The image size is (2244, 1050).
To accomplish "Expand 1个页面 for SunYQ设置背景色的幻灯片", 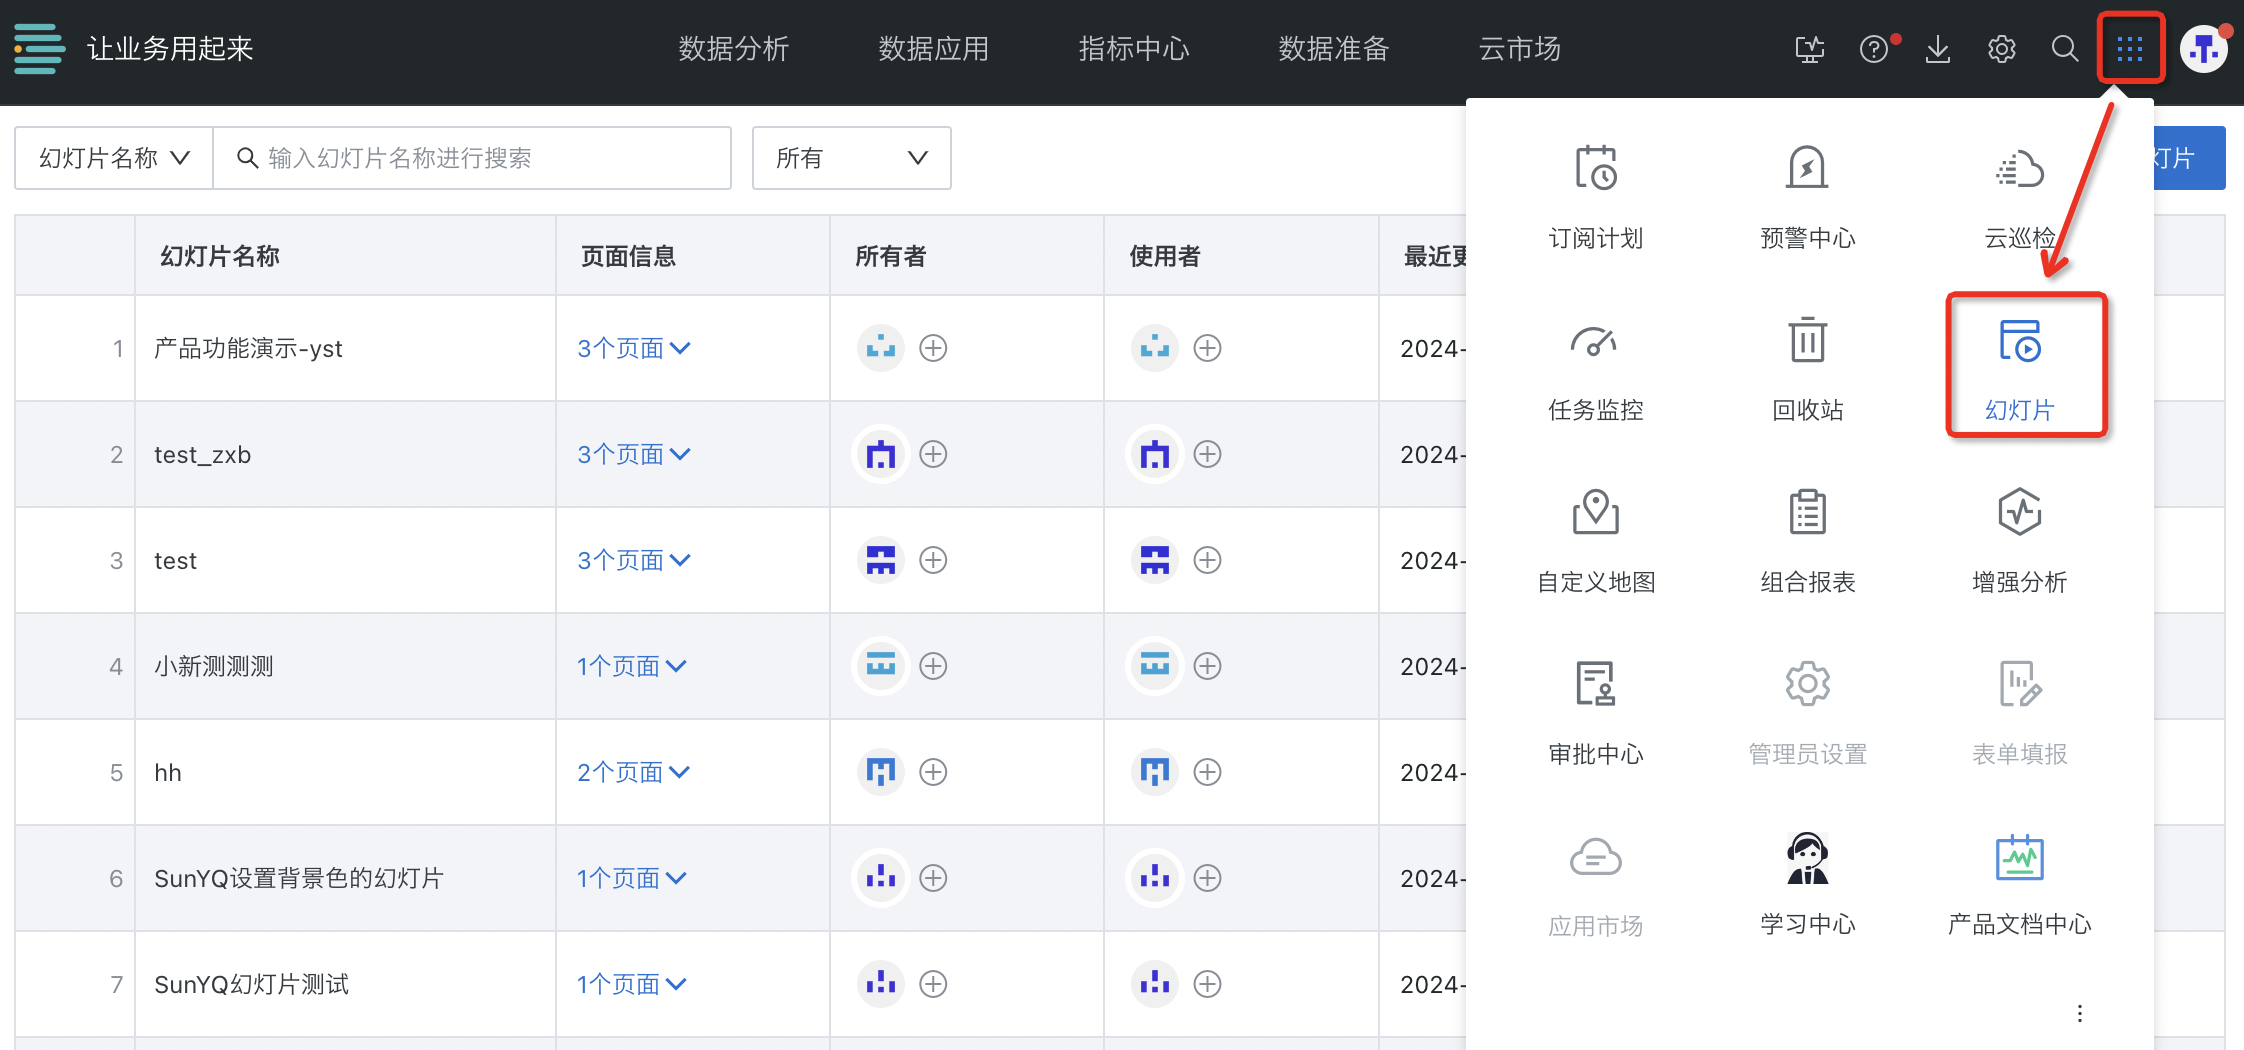I will 631,878.
